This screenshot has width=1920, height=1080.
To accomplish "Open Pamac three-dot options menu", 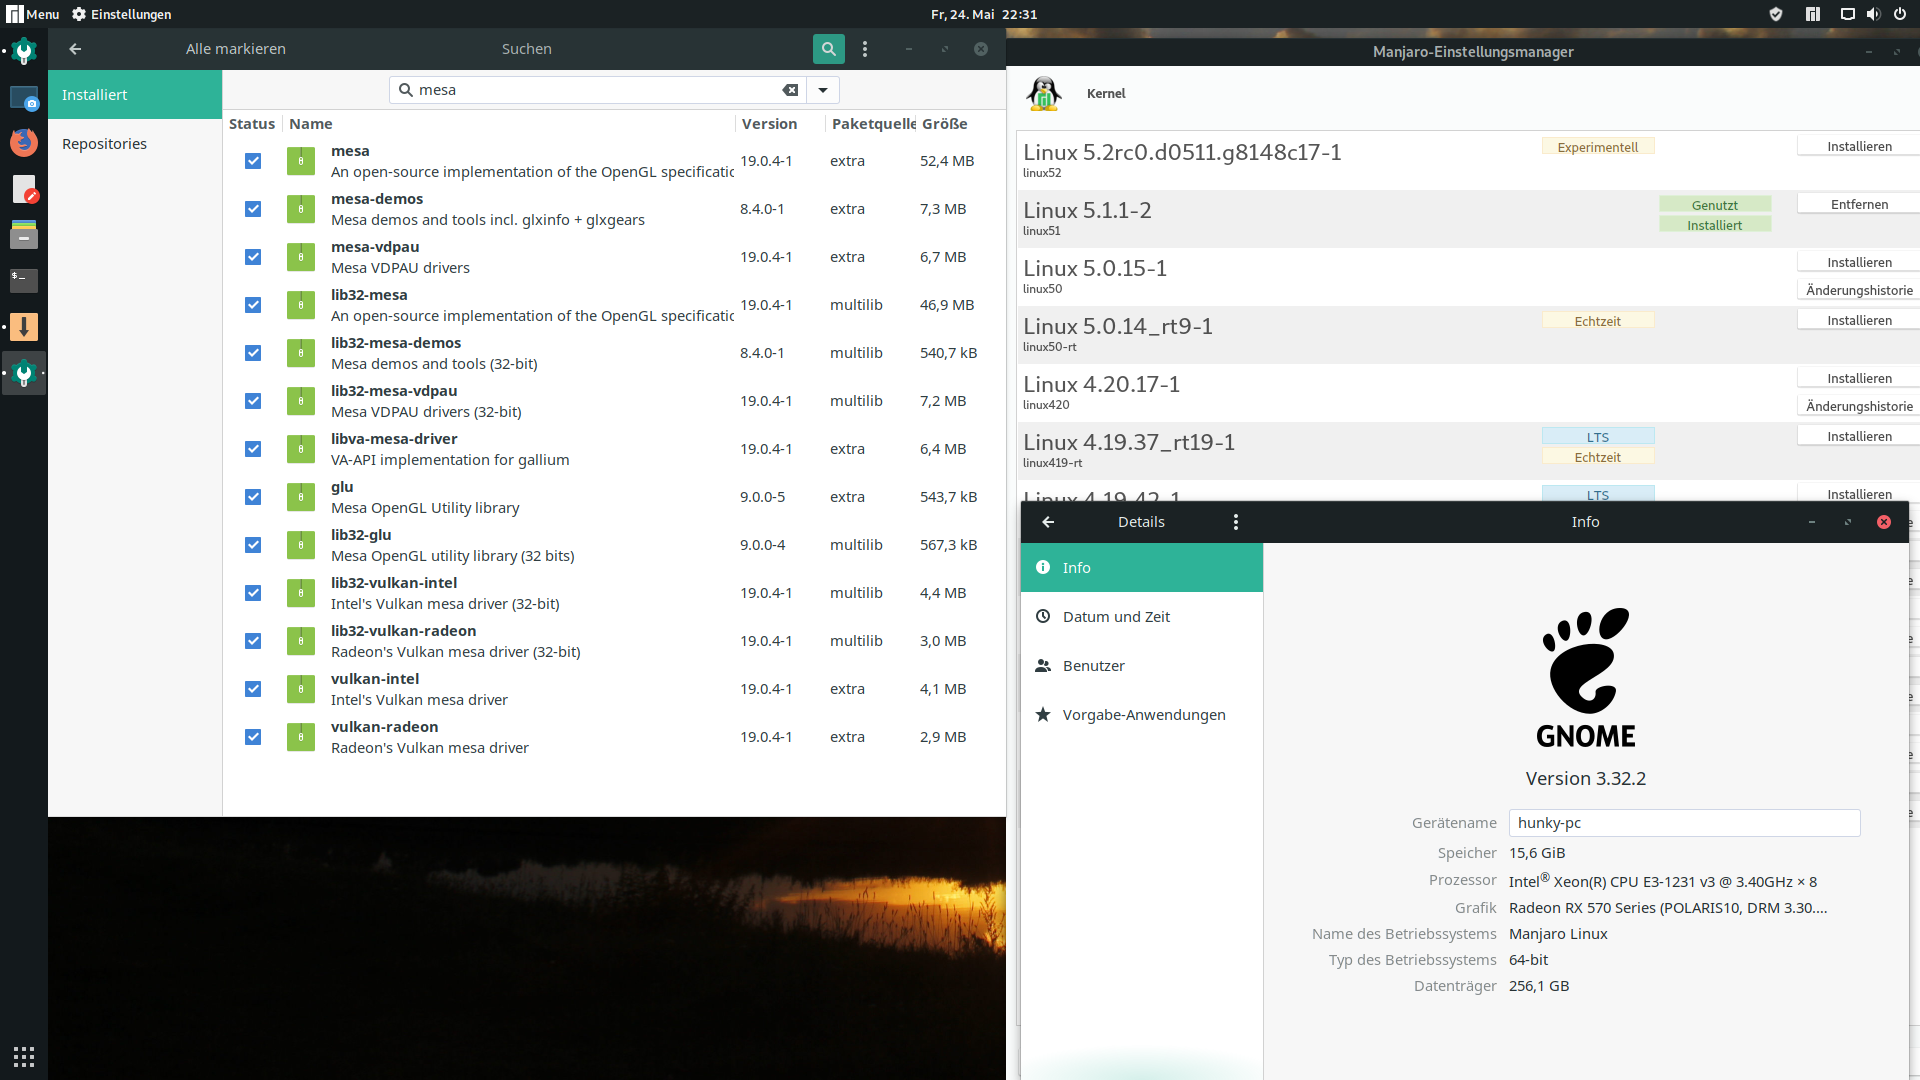I will (865, 49).
